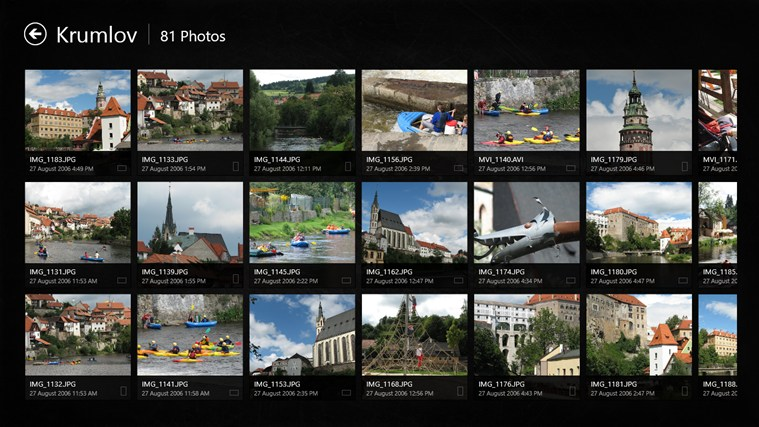
Task: Open the IMG_1145.JPG rafting photo
Action: tap(302, 223)
